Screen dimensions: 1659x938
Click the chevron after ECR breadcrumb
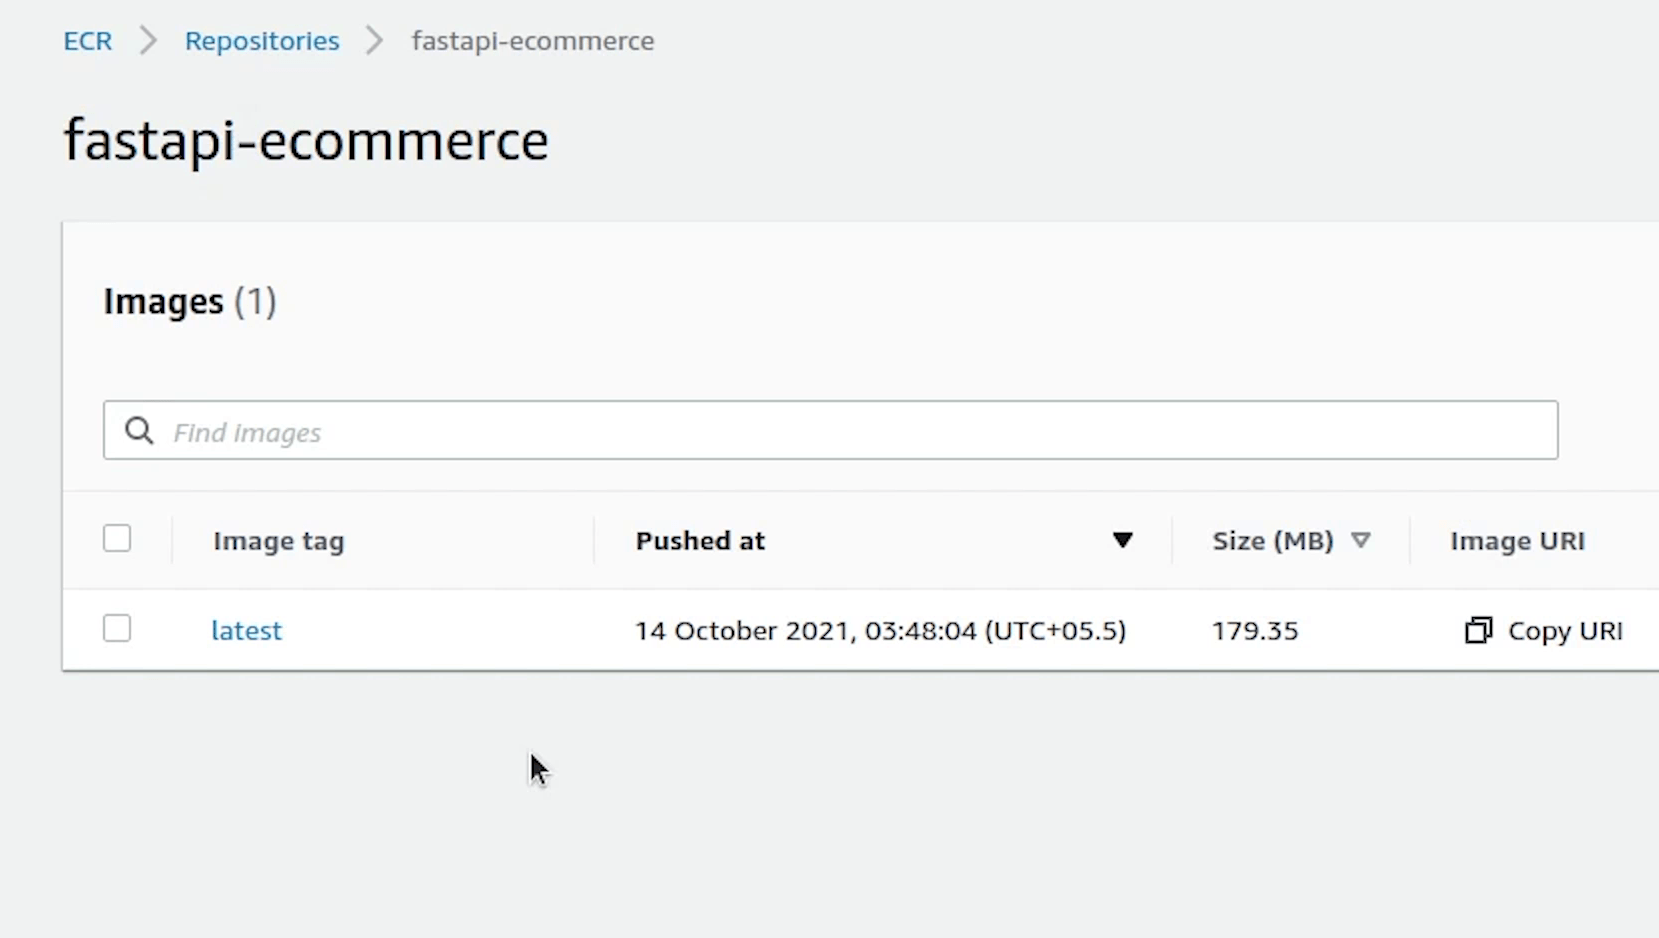coord(148,41)
